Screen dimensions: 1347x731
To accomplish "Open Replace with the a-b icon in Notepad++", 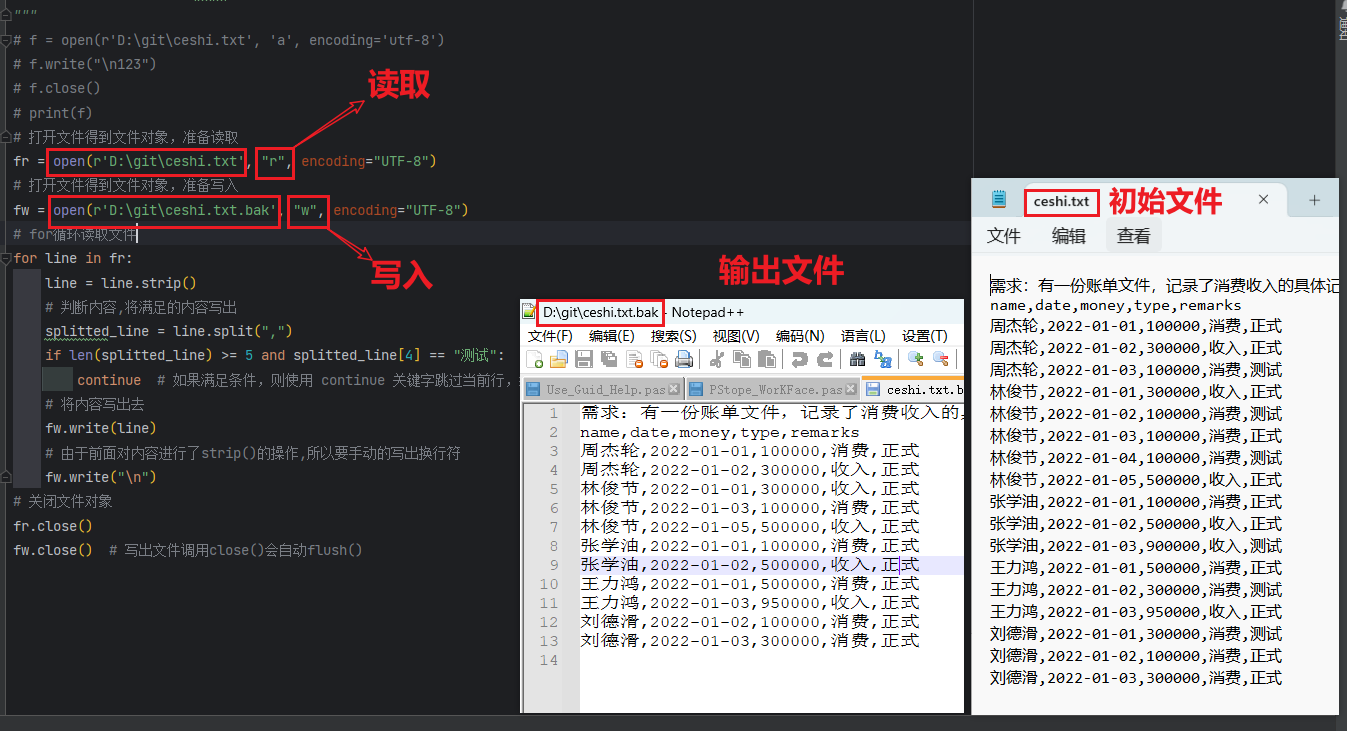I will tap(883, 359).
